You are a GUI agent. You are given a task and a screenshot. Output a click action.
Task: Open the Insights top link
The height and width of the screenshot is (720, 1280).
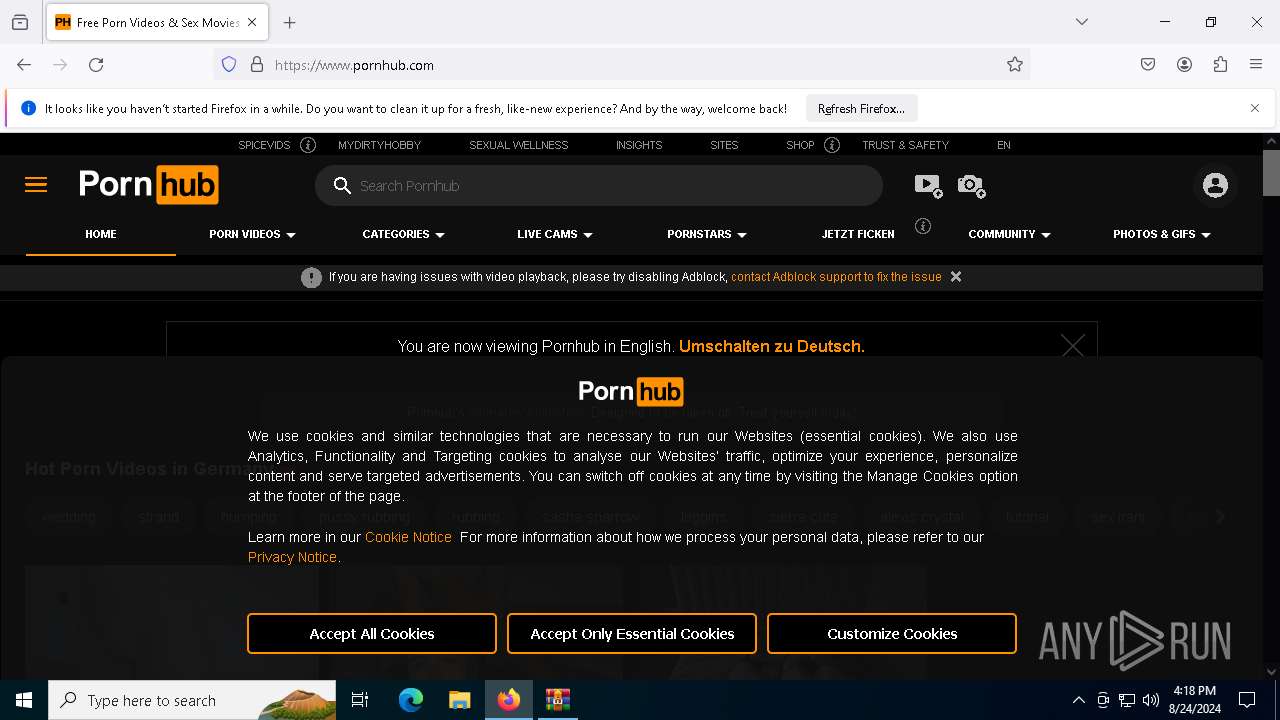(639, 145)
